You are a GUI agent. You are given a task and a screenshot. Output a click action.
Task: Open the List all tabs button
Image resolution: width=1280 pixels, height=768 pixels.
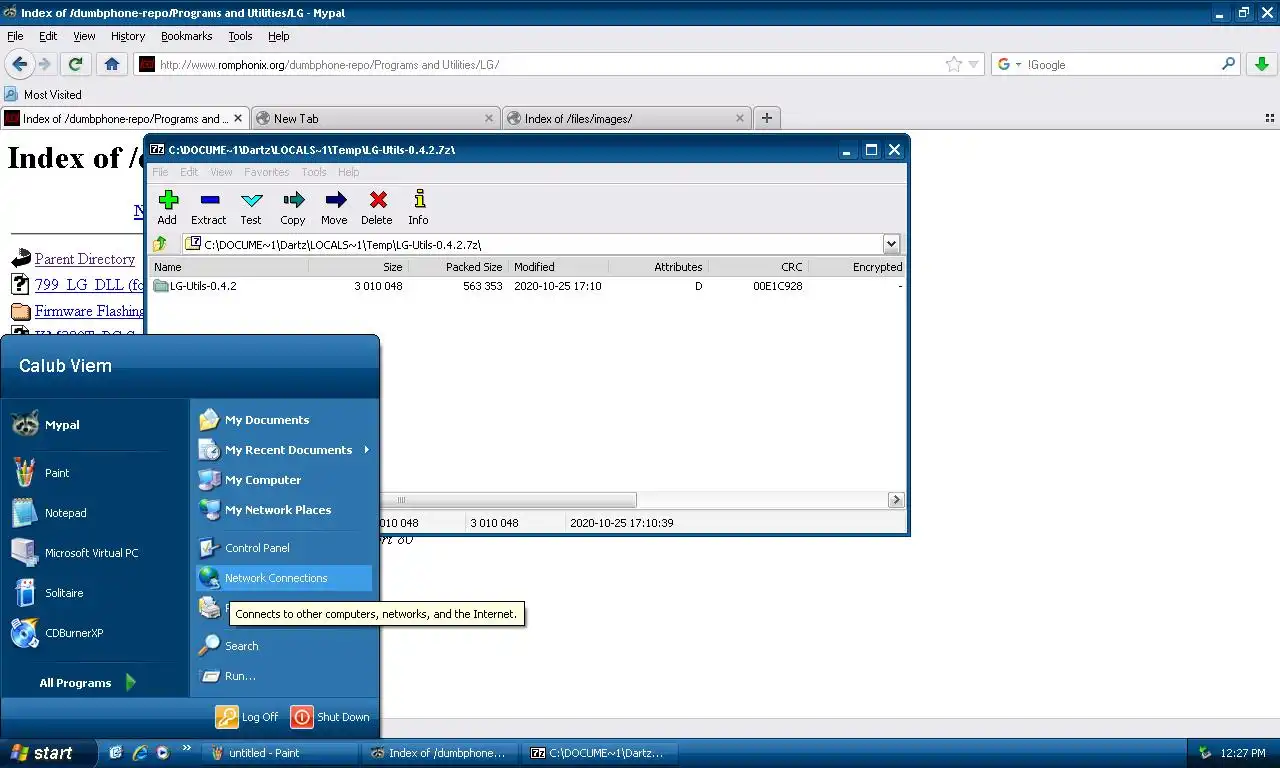(x=1269, y=118)
